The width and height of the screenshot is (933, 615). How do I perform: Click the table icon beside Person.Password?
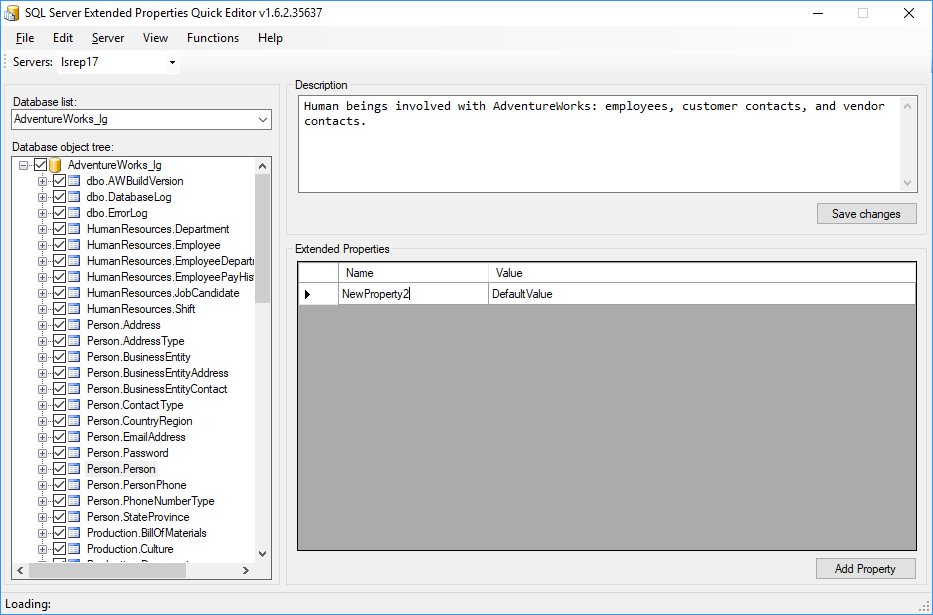[x=74, y=453]
